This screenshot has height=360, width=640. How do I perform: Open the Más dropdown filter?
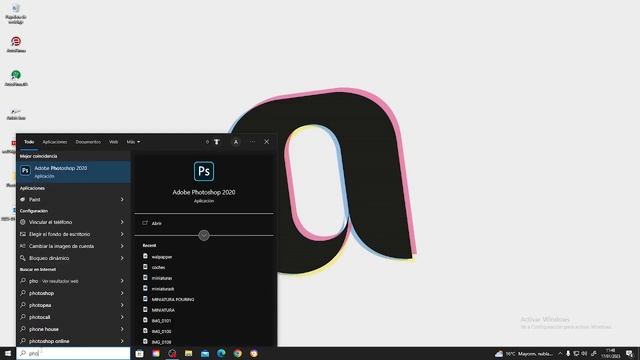[133, 142]
